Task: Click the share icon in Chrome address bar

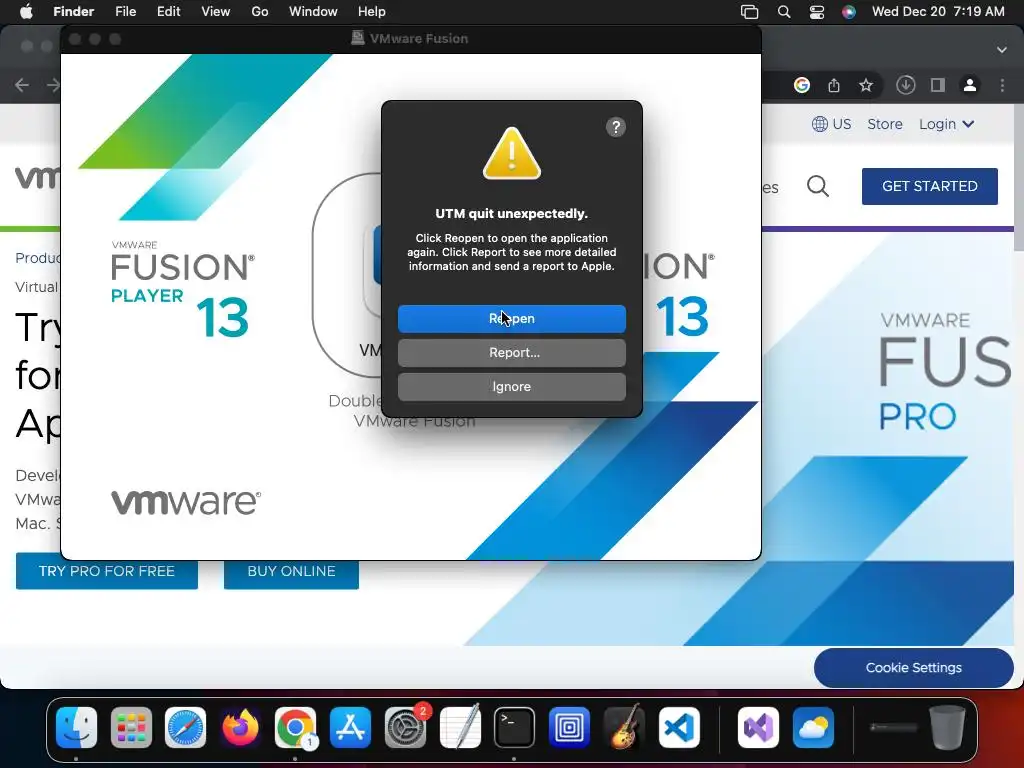Action: pos(834,85)
